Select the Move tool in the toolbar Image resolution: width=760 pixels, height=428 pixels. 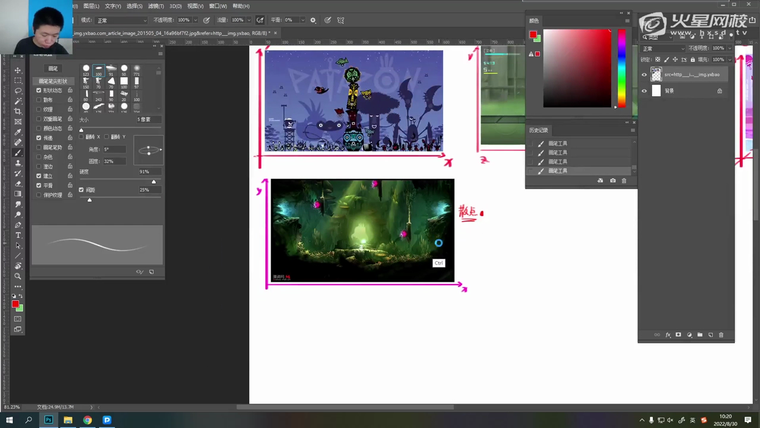click(x=18, y=70)
